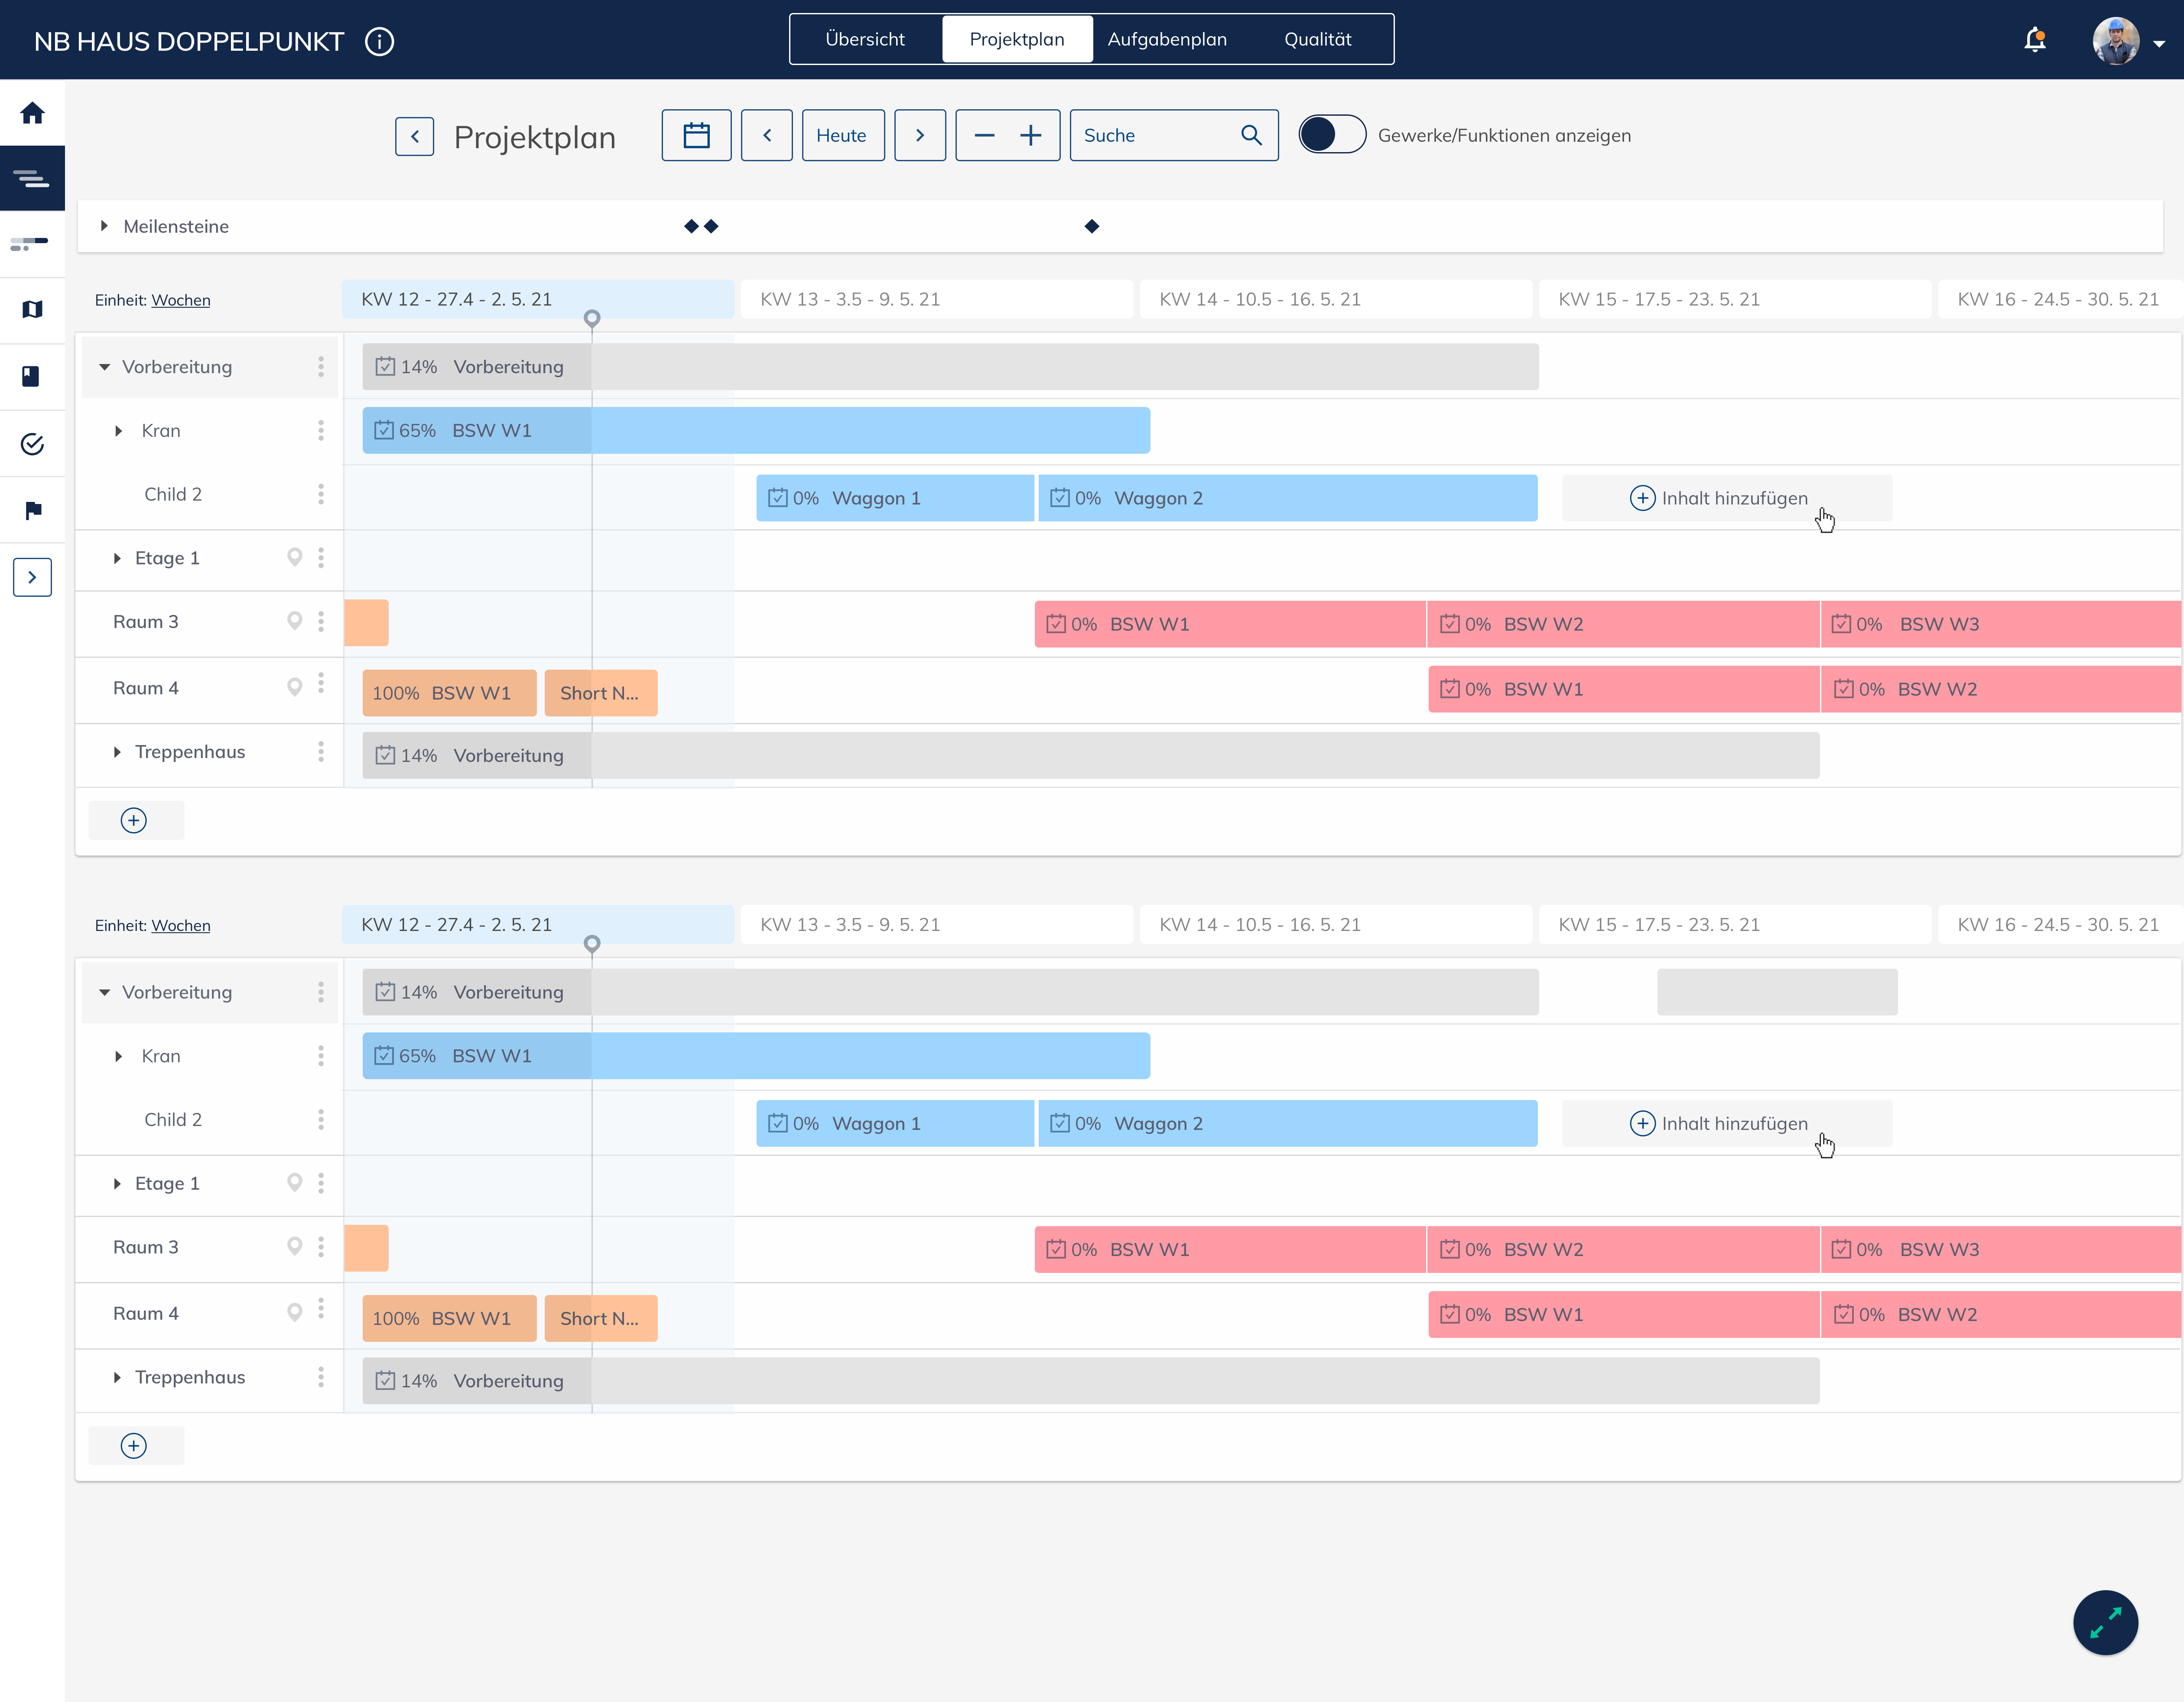The image size is (2184, 1702).
Task: Open the three-dot menu for Child 2, upper plan
Action: tap(321, 494)
